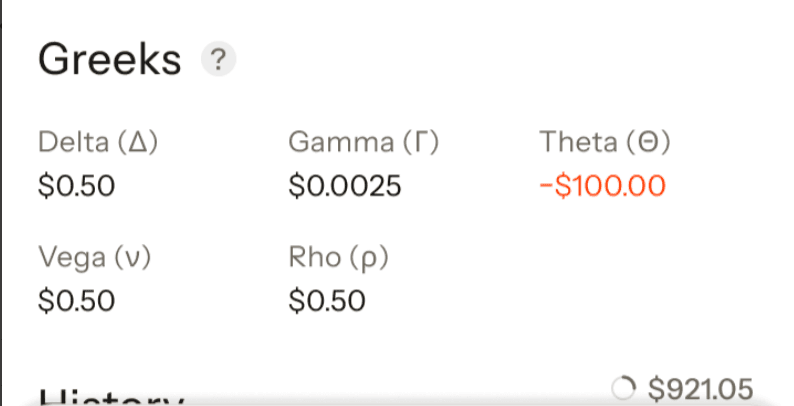The width and height of the screenshot is (794, 406).
Task: Select the Greeks section heading
Action: (110, 61)
